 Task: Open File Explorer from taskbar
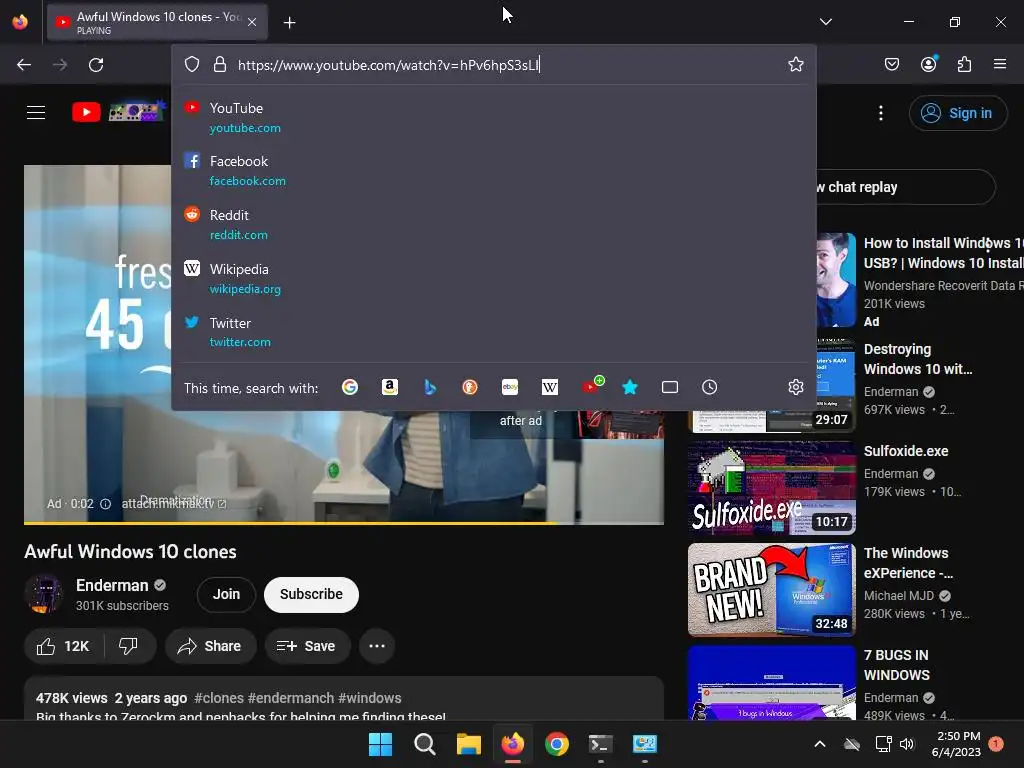click(x=468, y=744)
